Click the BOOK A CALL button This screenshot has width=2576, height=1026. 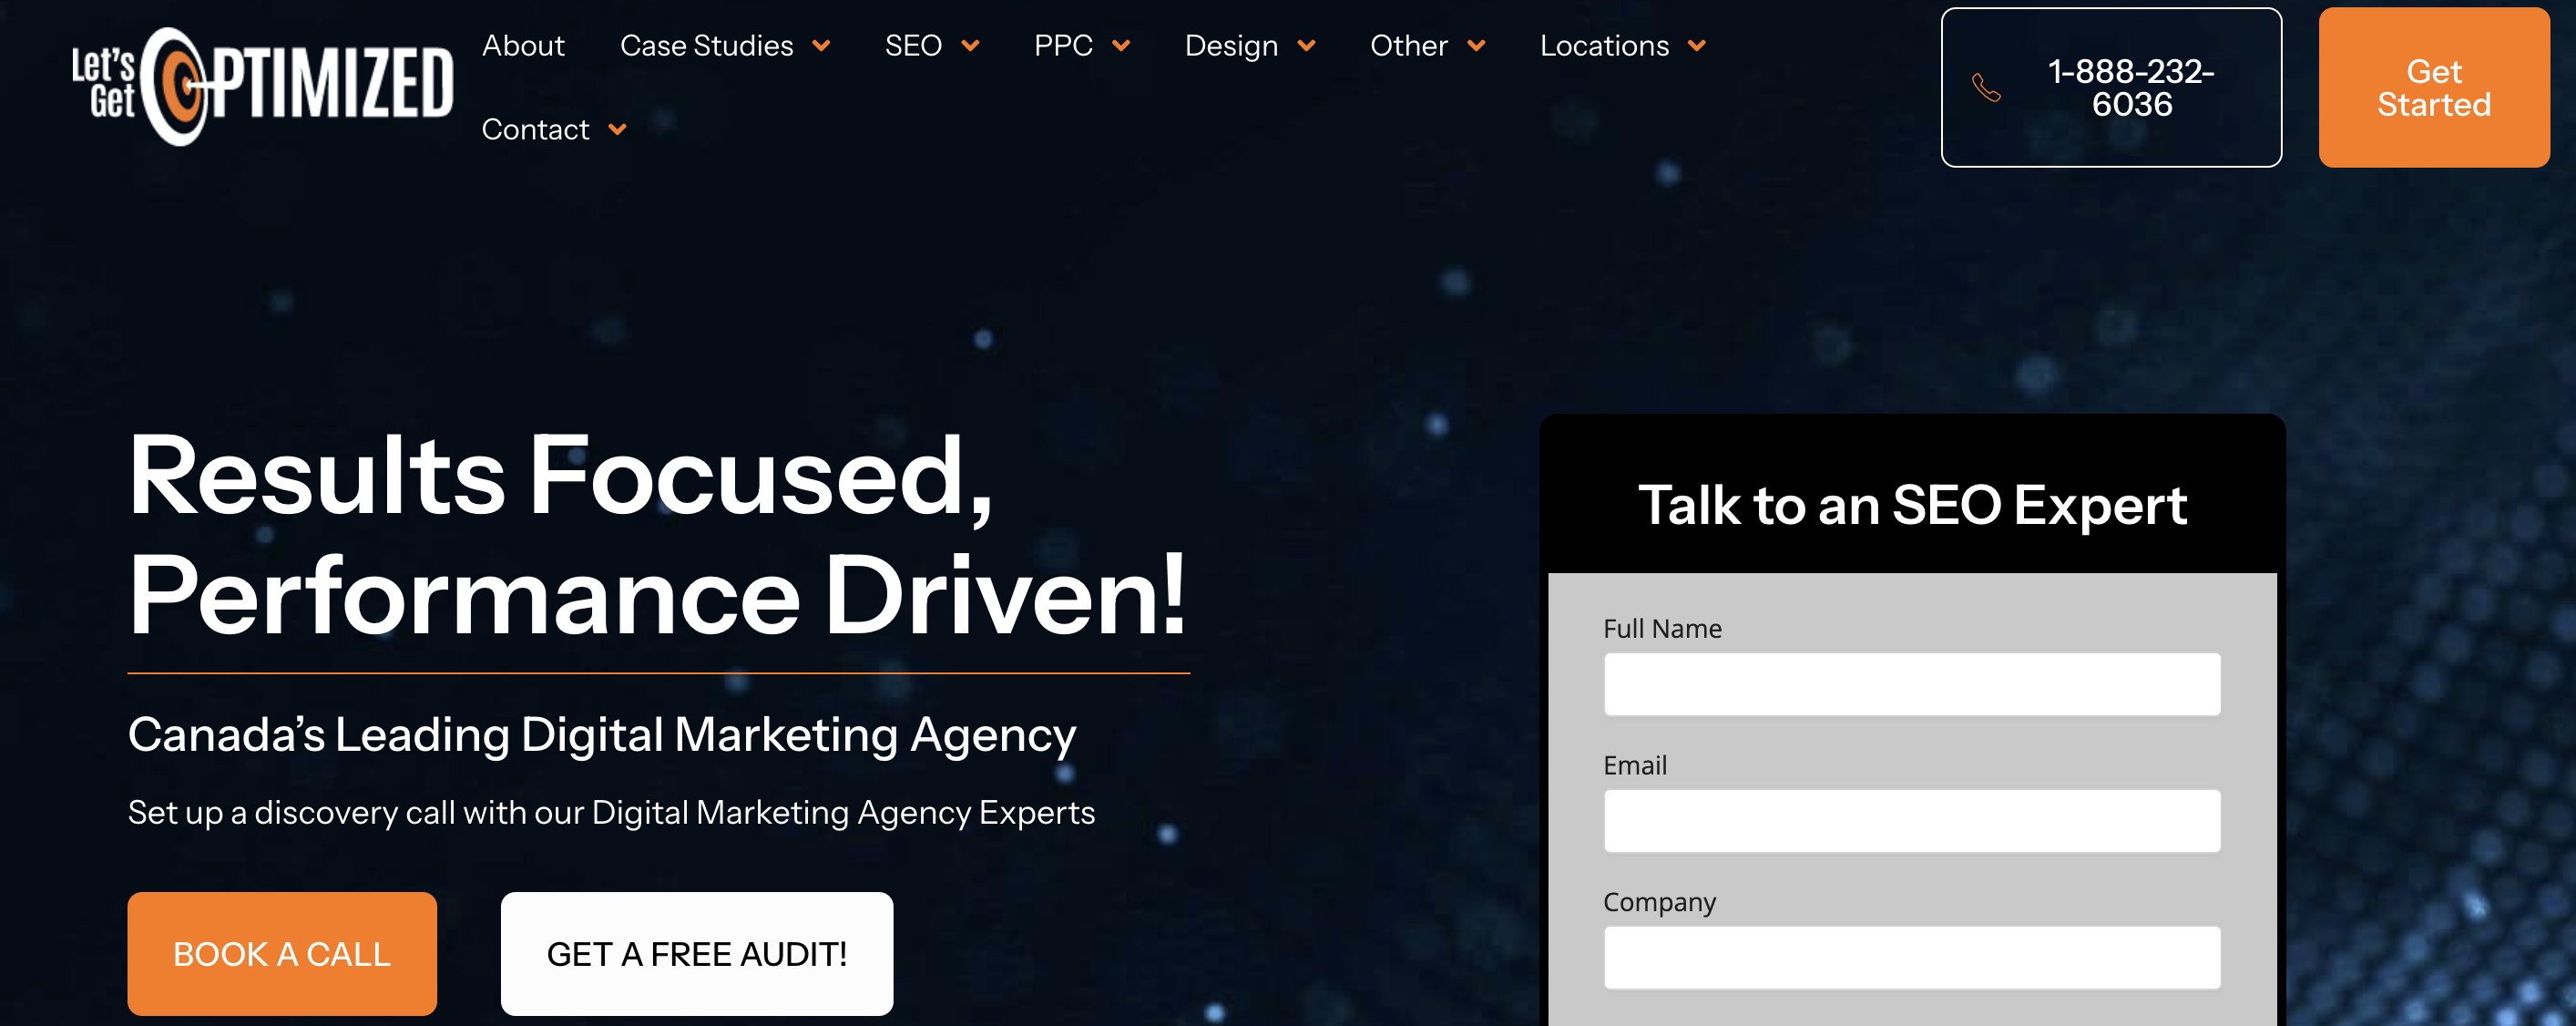[282, 953]
